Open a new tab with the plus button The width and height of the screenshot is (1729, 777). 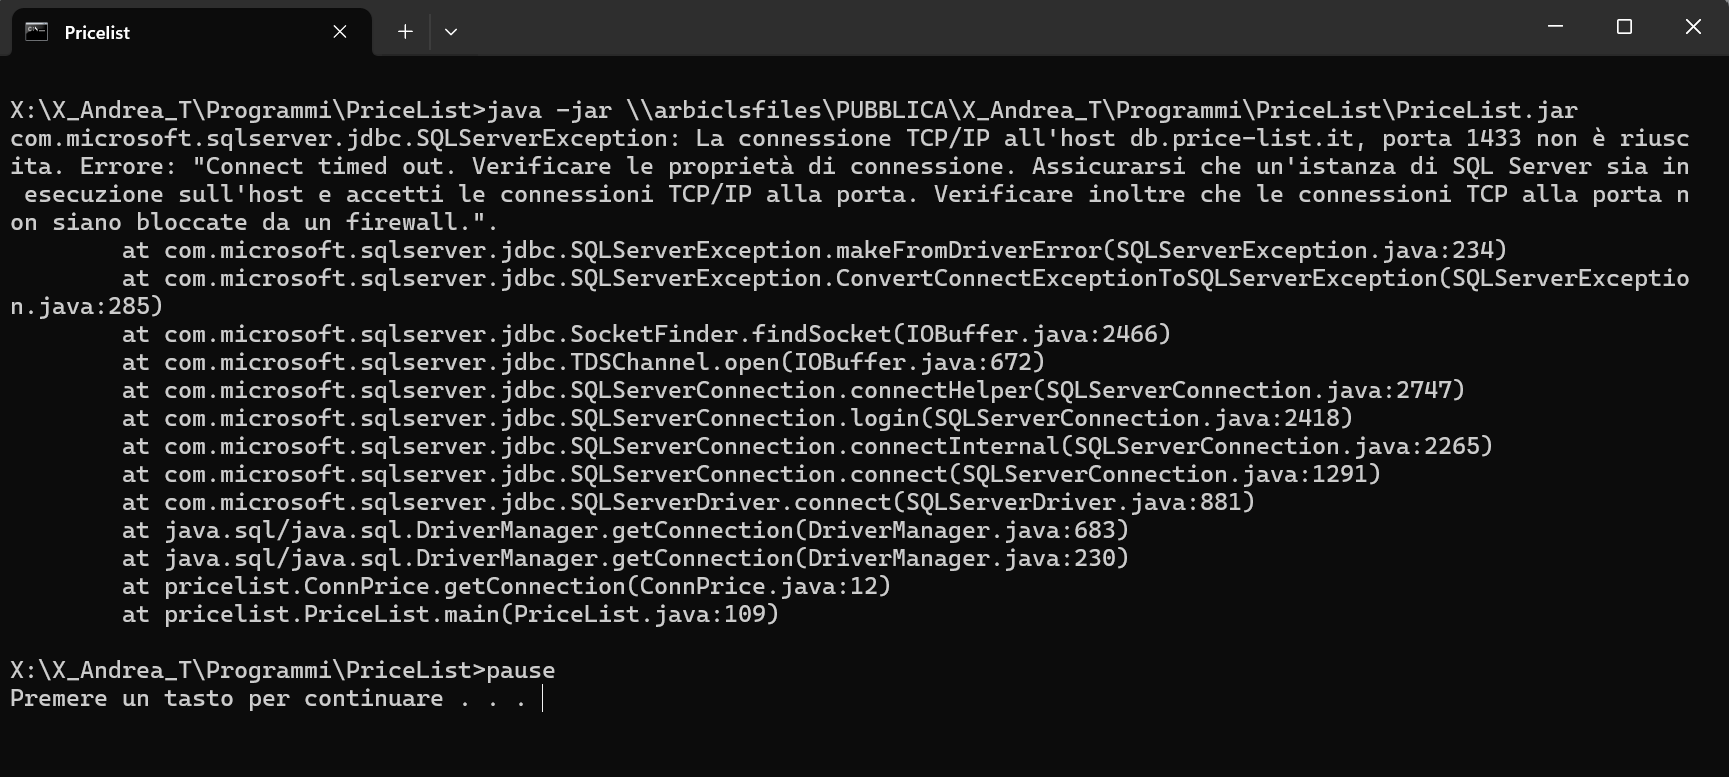(x=405, y=32)
